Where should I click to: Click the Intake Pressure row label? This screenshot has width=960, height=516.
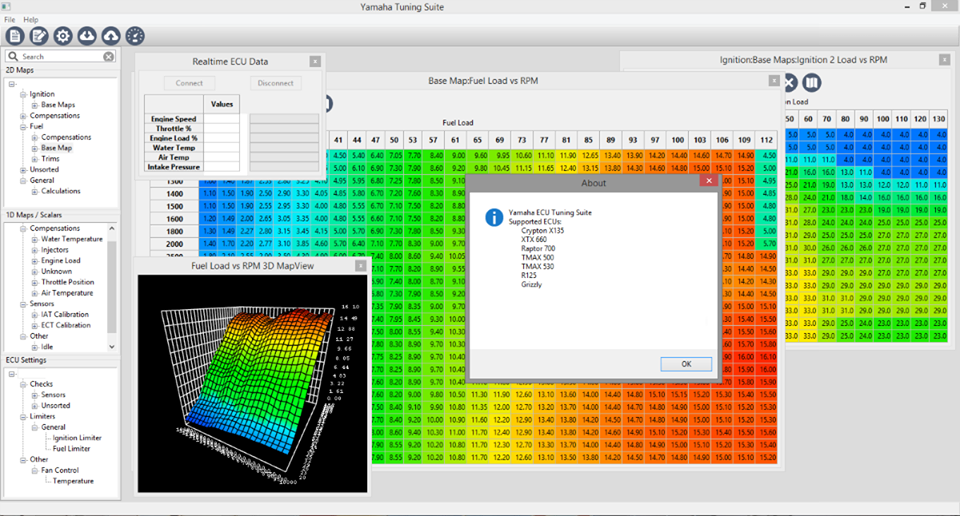click(174, 166)
